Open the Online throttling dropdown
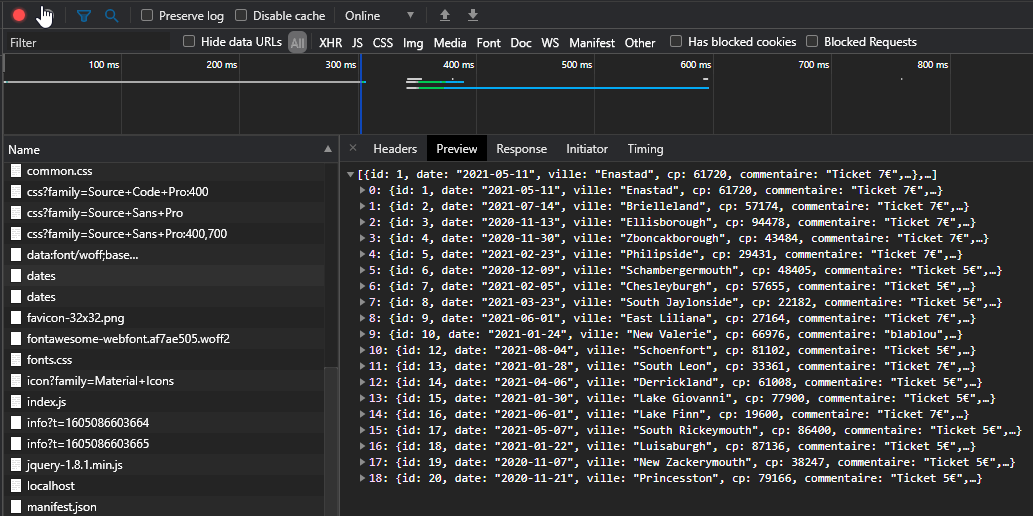The height and width of the screenshot is (516, 1033). point(379,16)
